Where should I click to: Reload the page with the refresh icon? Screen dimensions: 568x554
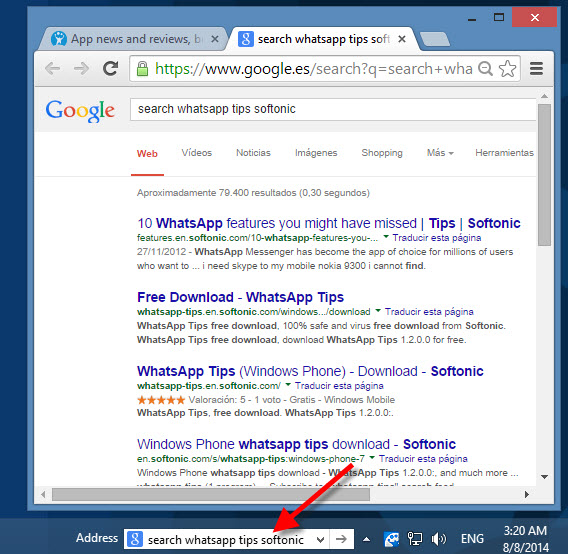coord(110,68)
